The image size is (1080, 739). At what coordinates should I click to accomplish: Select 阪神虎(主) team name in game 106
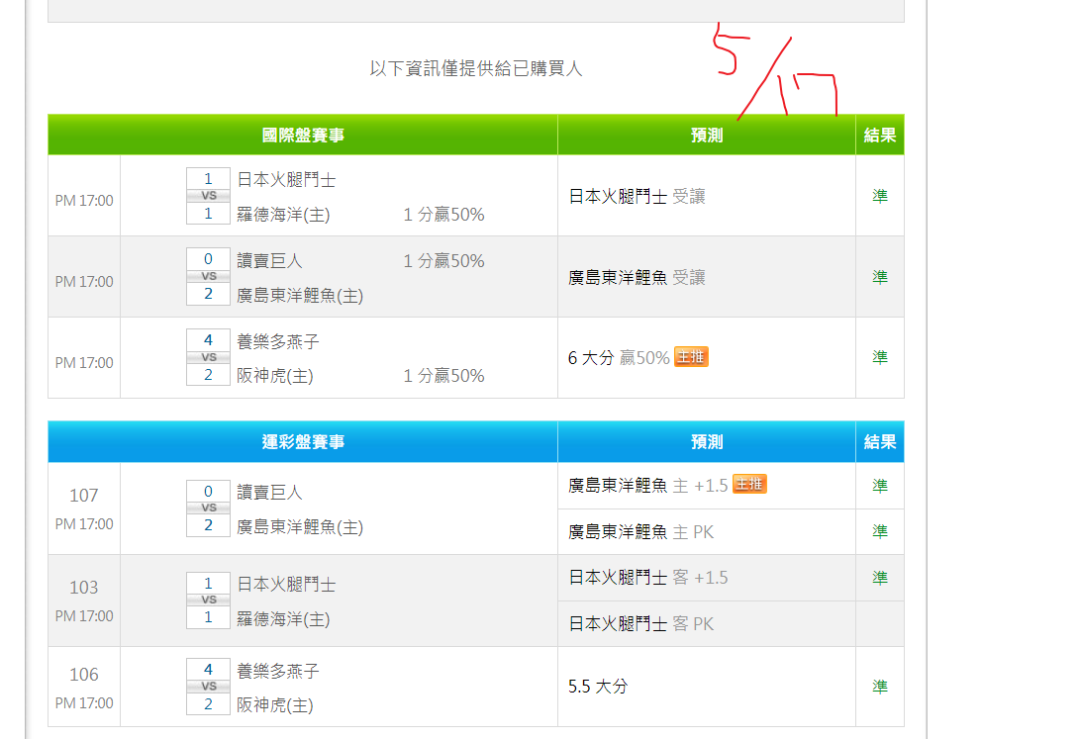[275, 705]
